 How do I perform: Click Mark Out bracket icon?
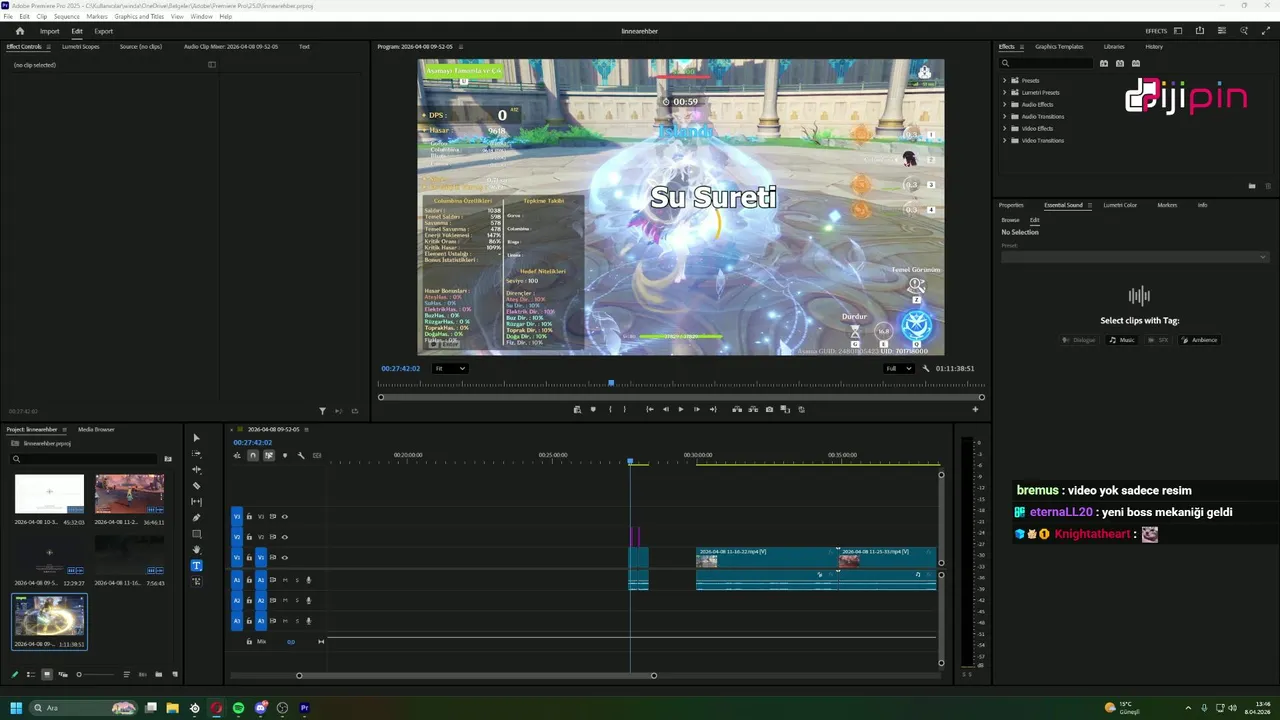(625, 409)
